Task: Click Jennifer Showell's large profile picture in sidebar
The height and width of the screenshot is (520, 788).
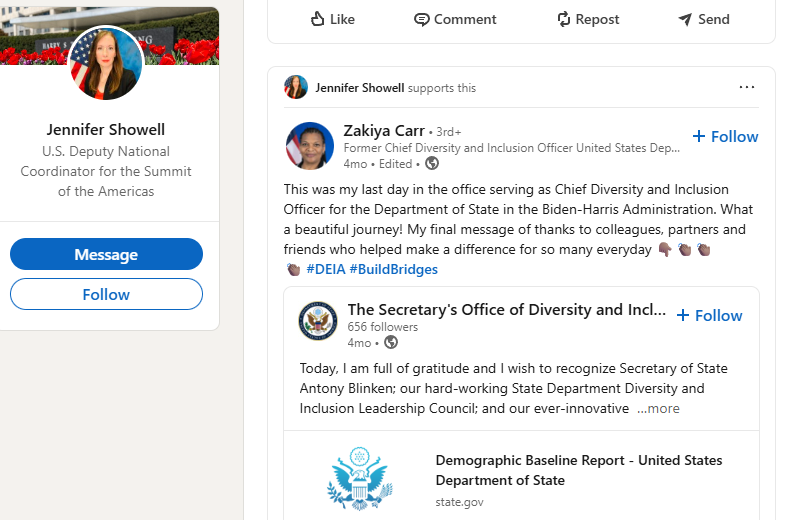Action: point(106,63)
